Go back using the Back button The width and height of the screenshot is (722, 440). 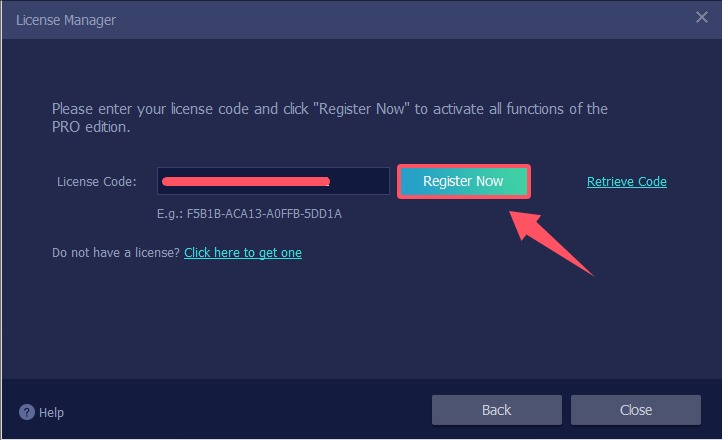[x=496, y=410]
